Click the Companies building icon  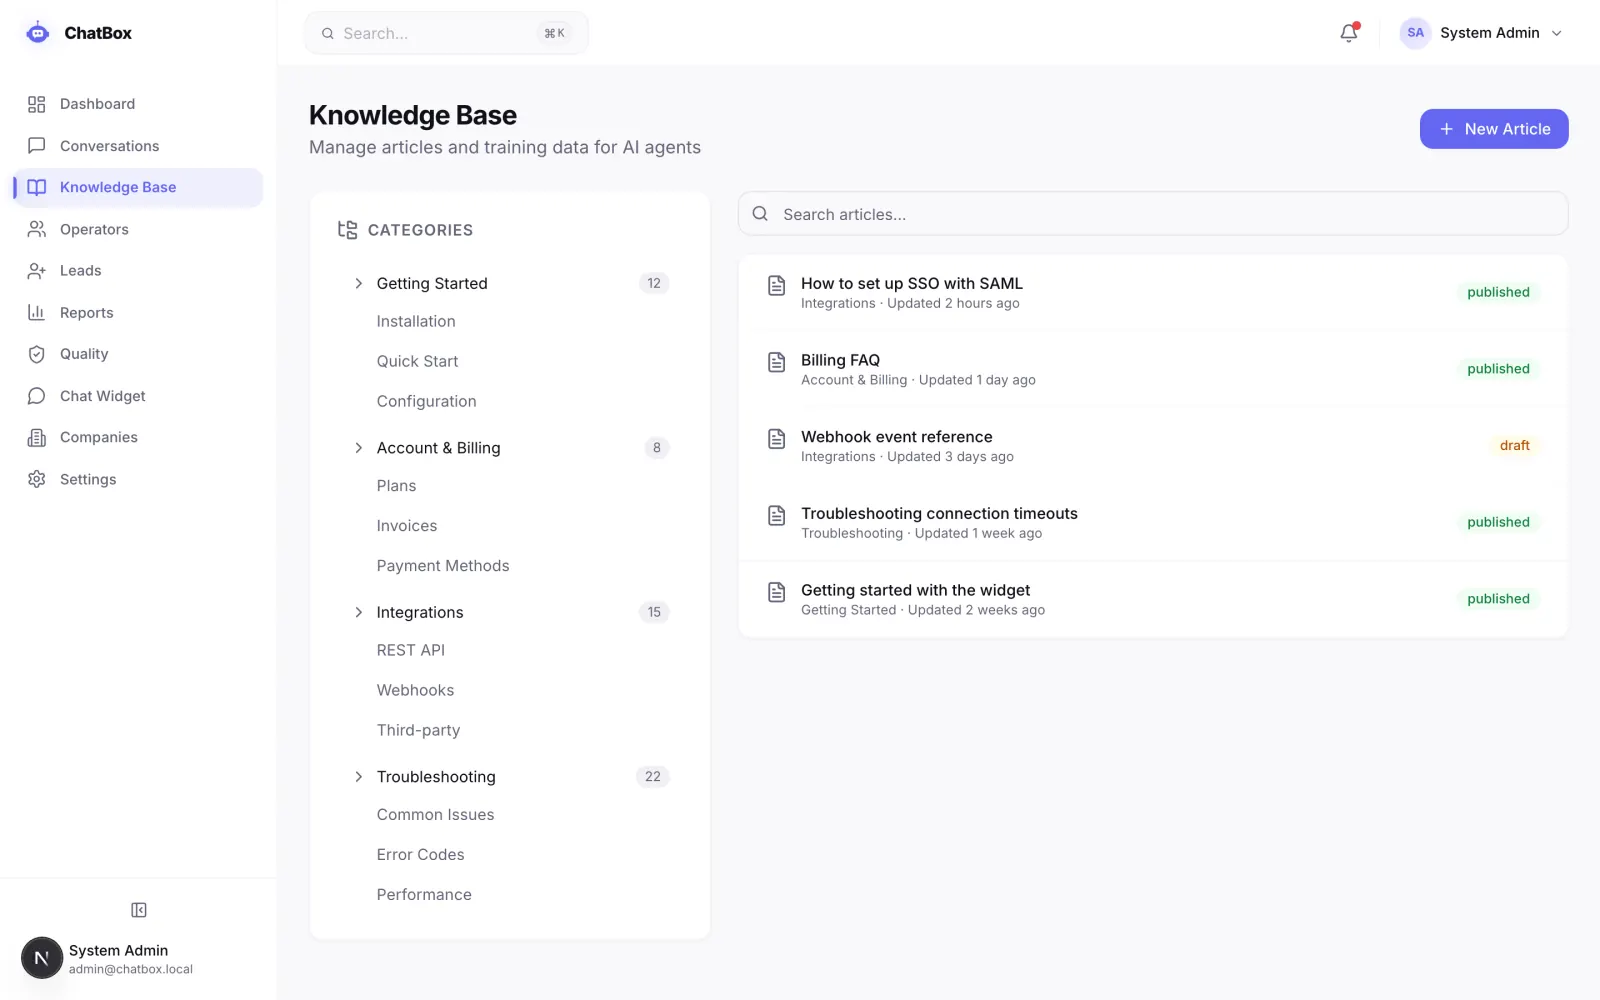(x=37, y=437)
